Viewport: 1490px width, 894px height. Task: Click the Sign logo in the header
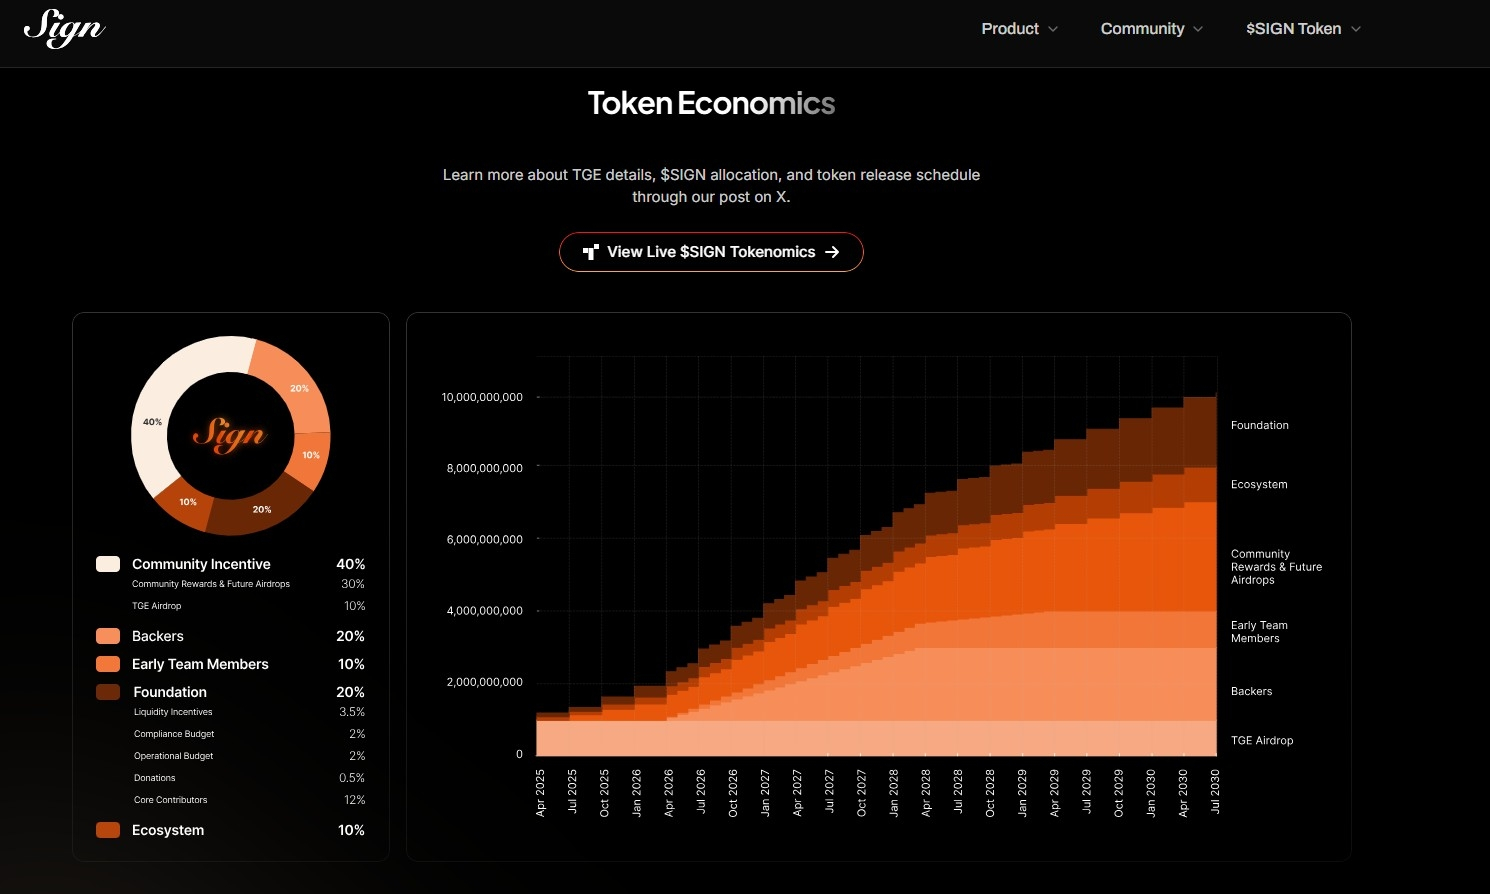(64, 28)
